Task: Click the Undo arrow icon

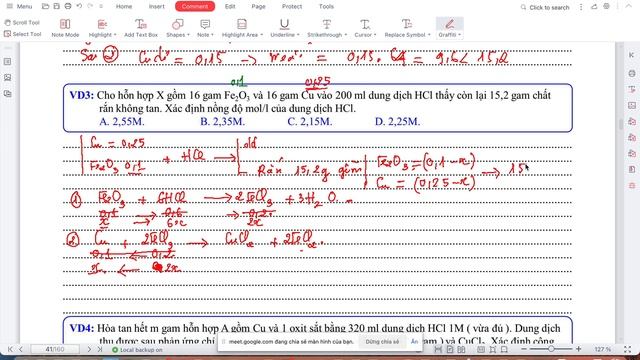Action: tap(79, 7)
